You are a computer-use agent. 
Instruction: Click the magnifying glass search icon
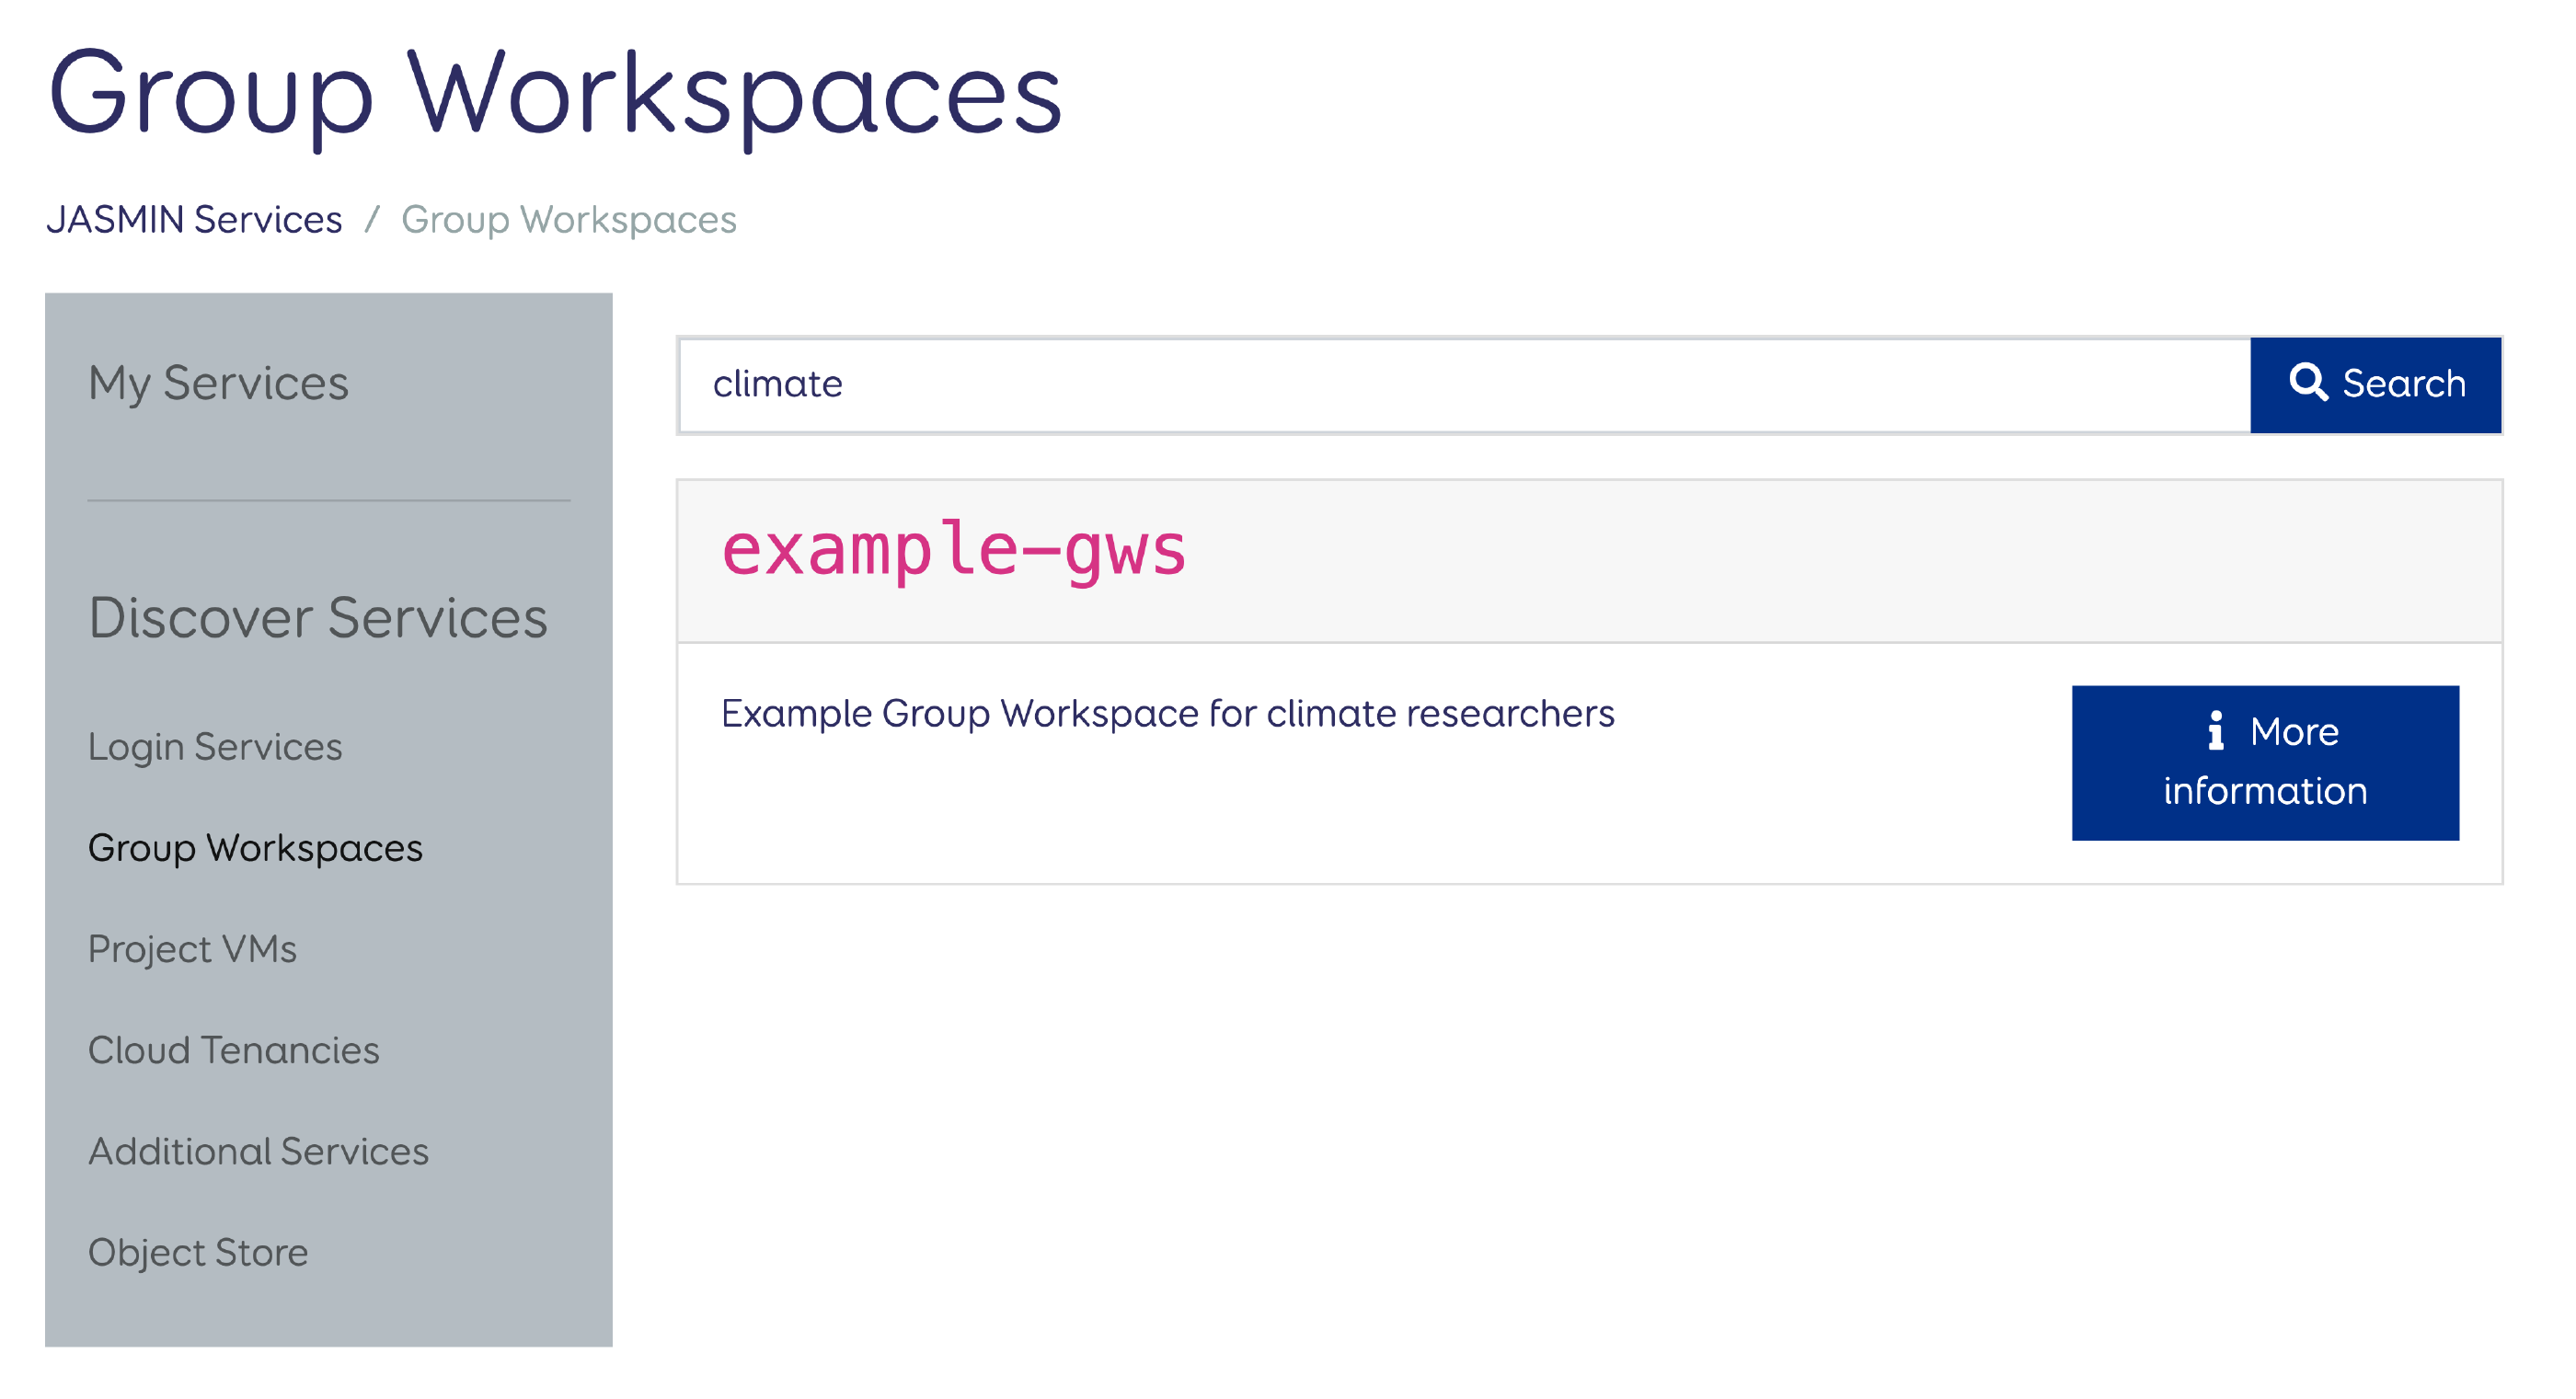[2307, 383]
